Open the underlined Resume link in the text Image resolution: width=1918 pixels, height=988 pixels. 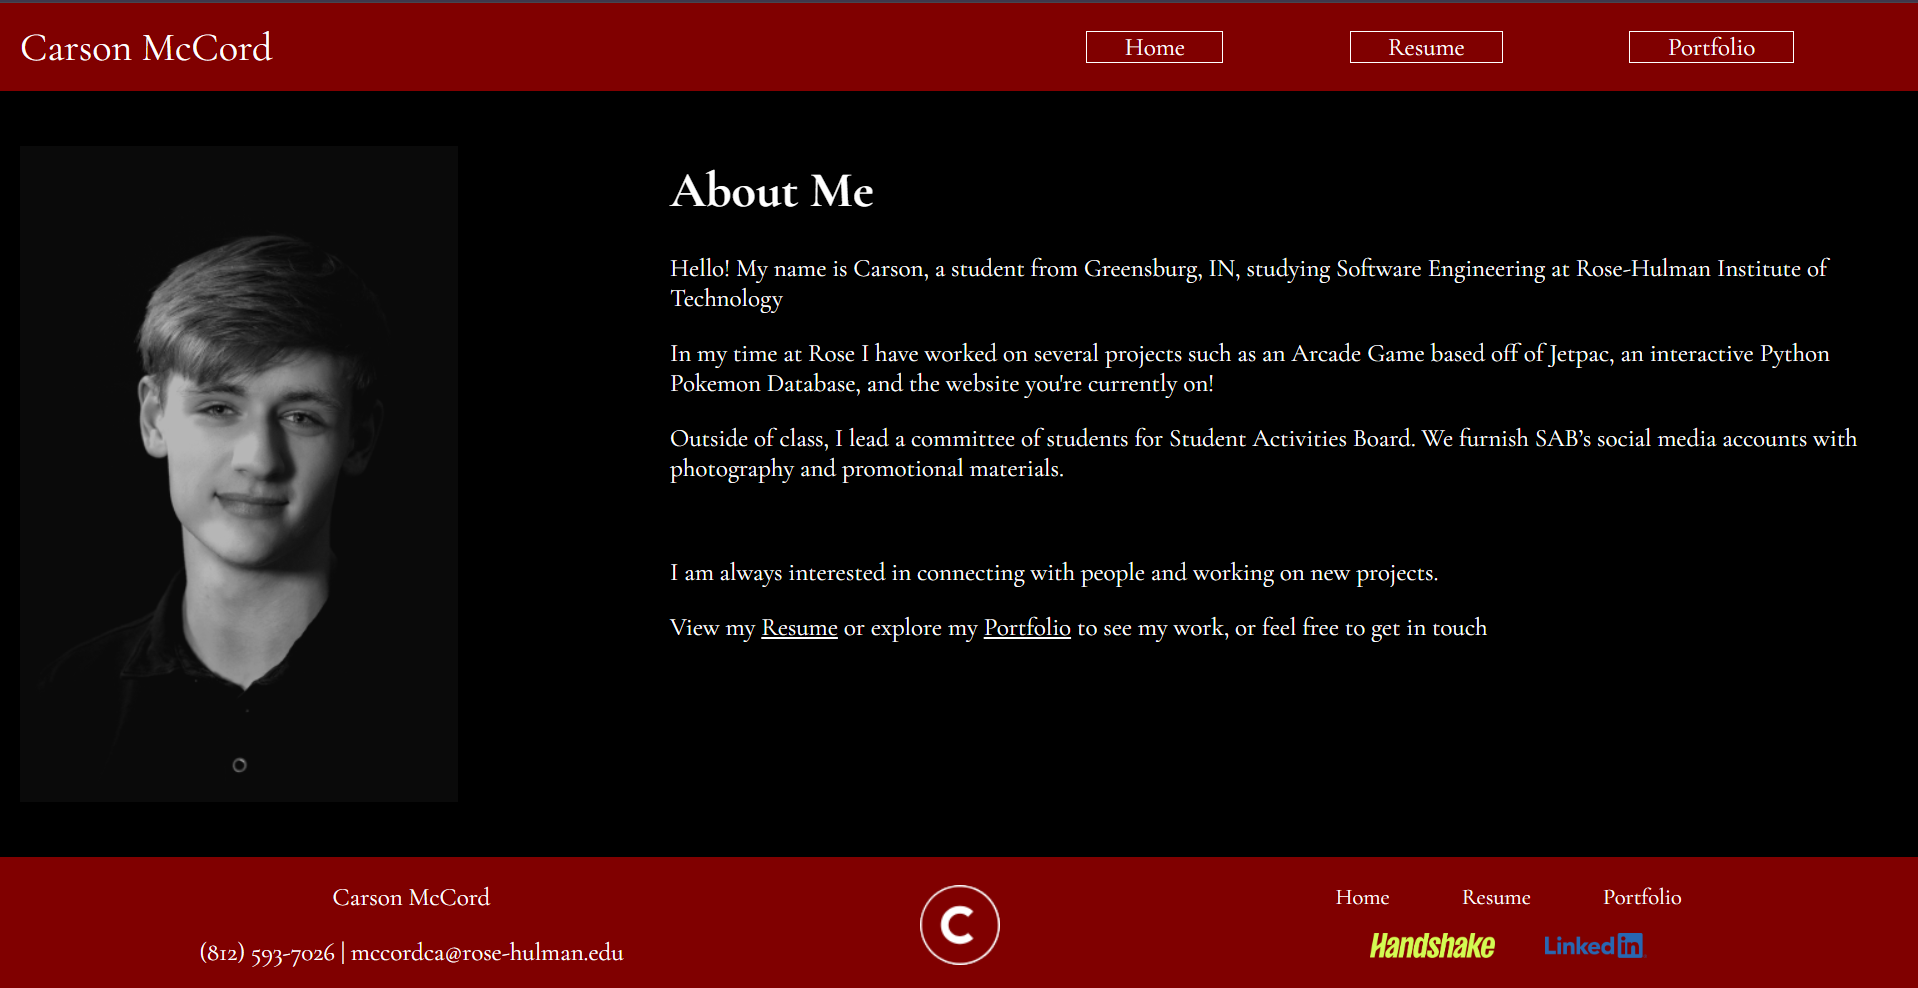[799, 627]
